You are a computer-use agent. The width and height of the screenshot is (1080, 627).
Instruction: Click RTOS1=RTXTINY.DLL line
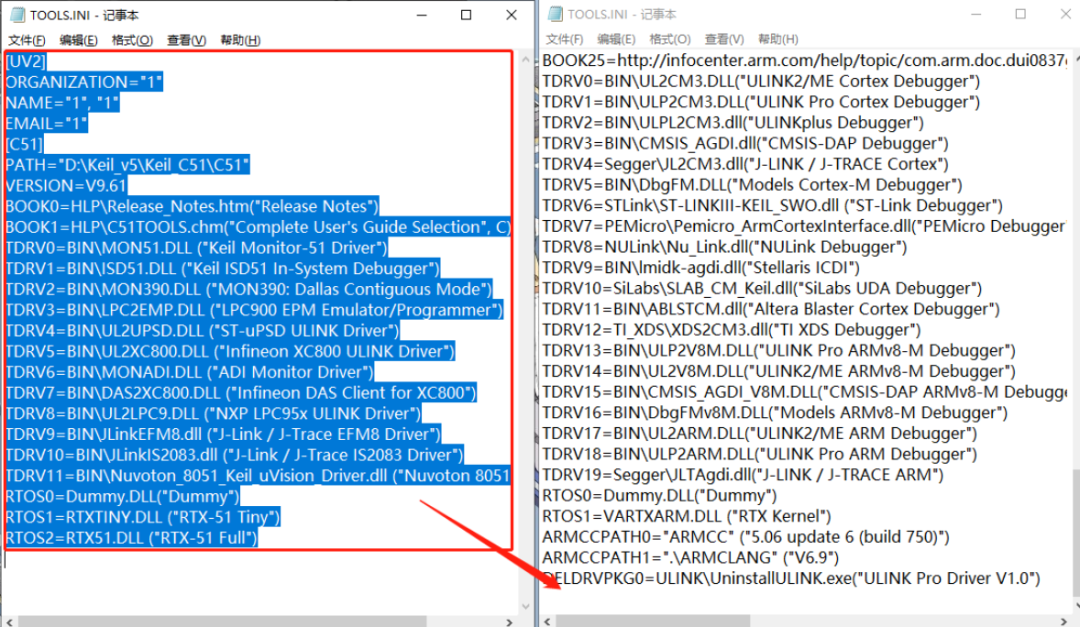click(143, 517)
